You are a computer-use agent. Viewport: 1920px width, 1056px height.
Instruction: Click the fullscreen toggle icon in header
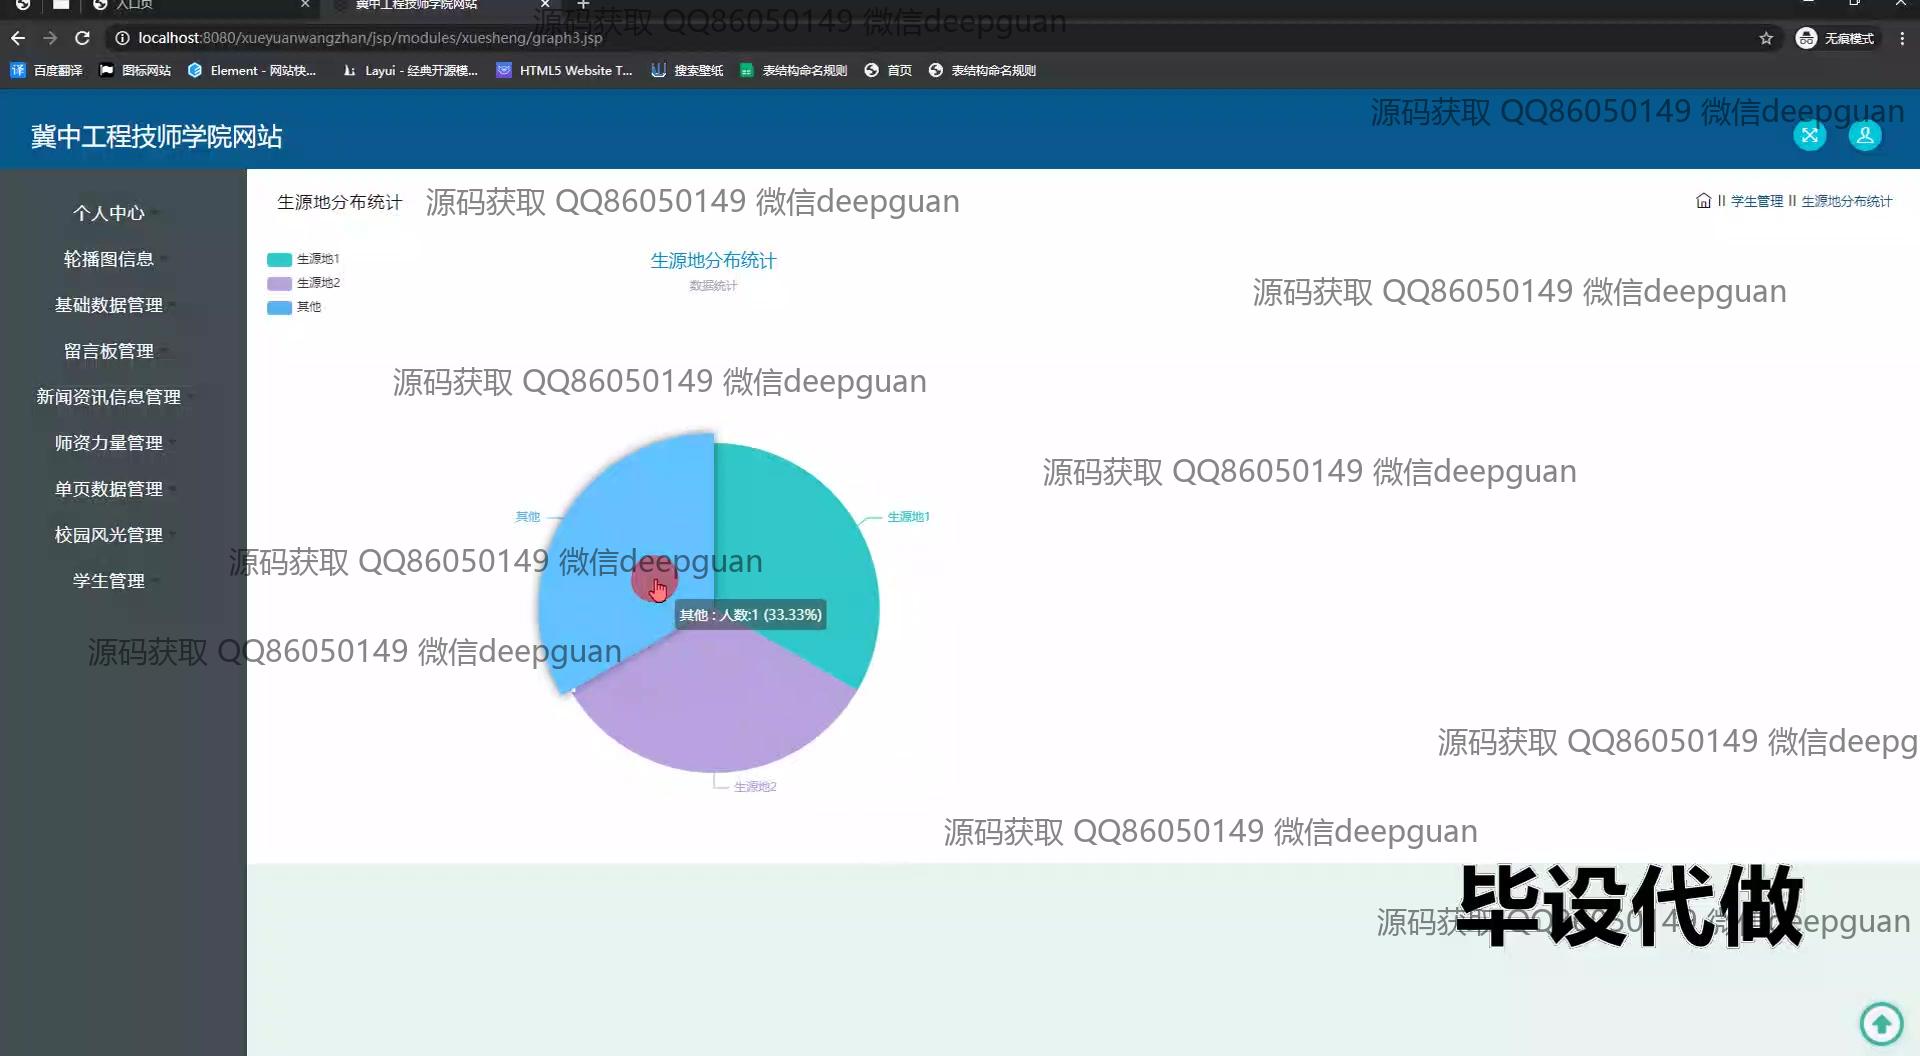[x=1809, y=136]
